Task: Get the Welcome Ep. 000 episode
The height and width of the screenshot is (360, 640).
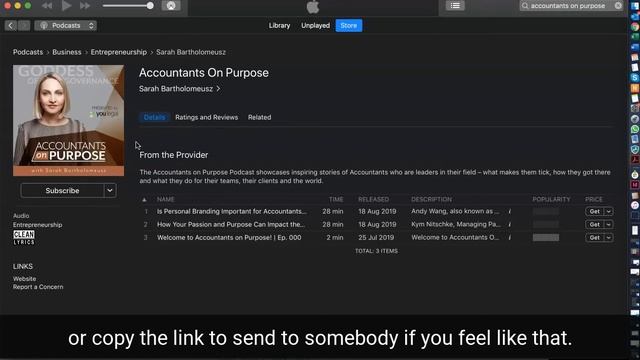Action: click(x=595, y=238)
